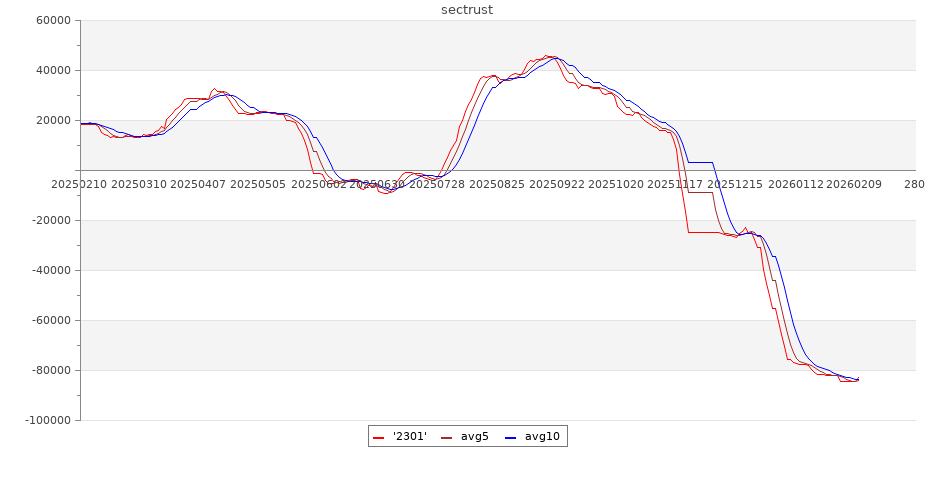Select the 20251020 date on x-axis
Image resolution: width=935 pixels, height=500 pixels.
pyautogui.click(x=616, y=185)
